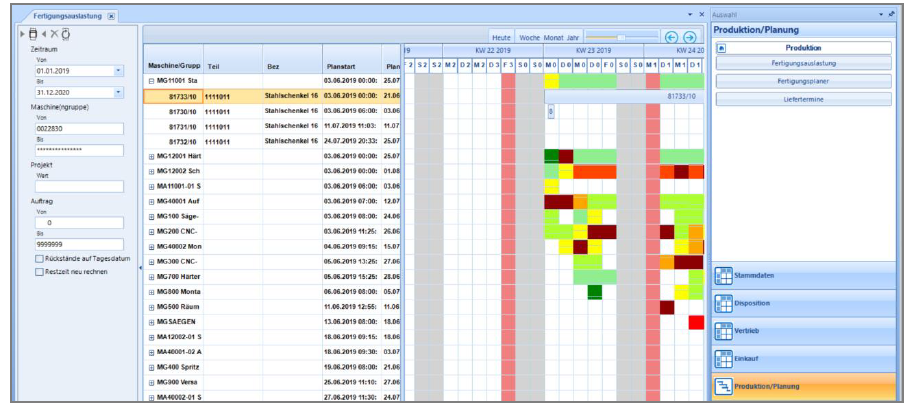Click the Fertigungsplaner button
Screen dimensions: 908x405
803,81
